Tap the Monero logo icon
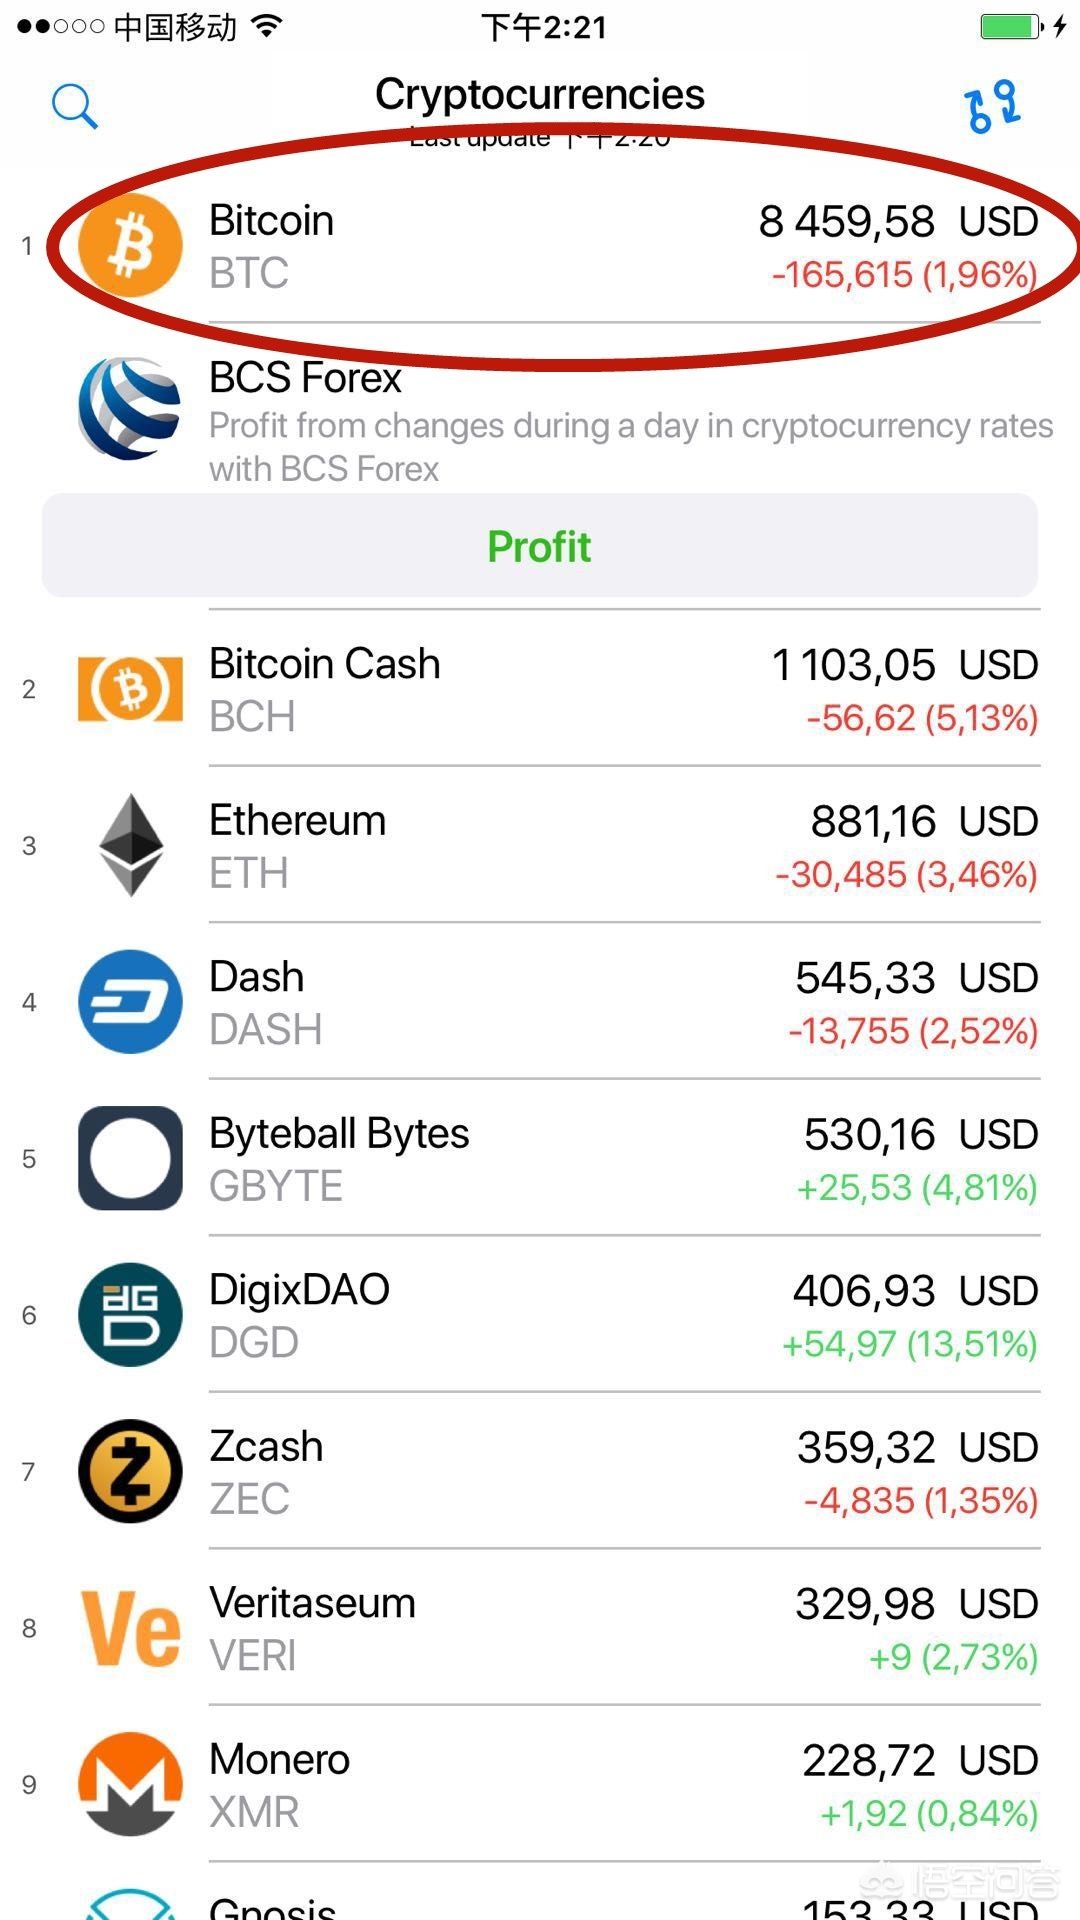 point(130,1784)
